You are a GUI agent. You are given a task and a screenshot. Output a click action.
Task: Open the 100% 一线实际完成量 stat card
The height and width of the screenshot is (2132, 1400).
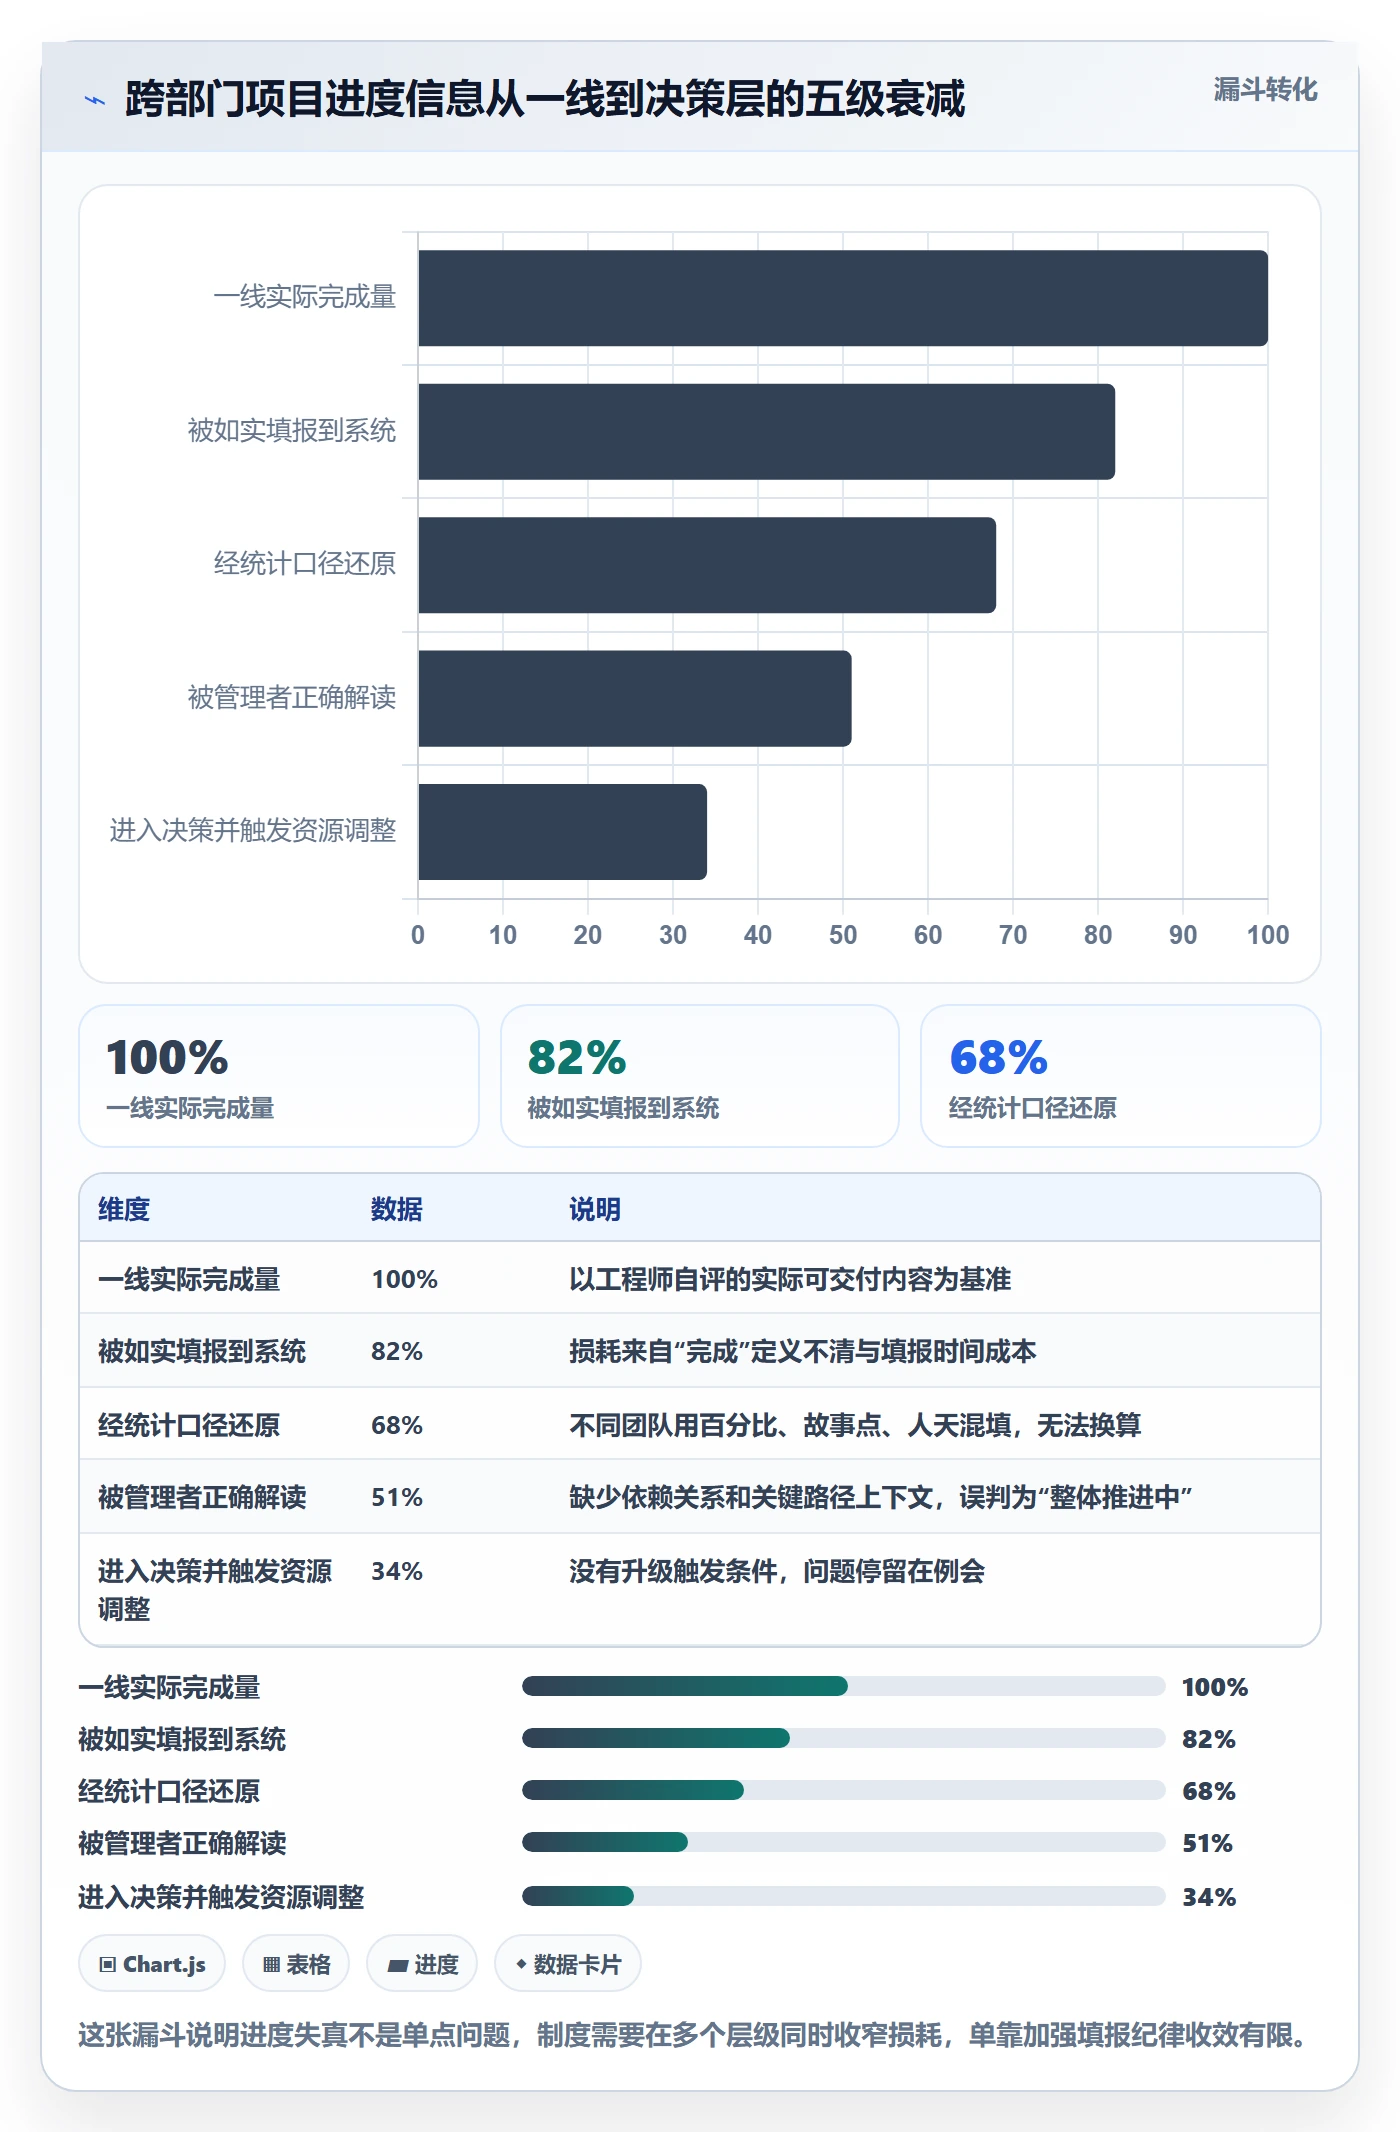coord(279,1076)
